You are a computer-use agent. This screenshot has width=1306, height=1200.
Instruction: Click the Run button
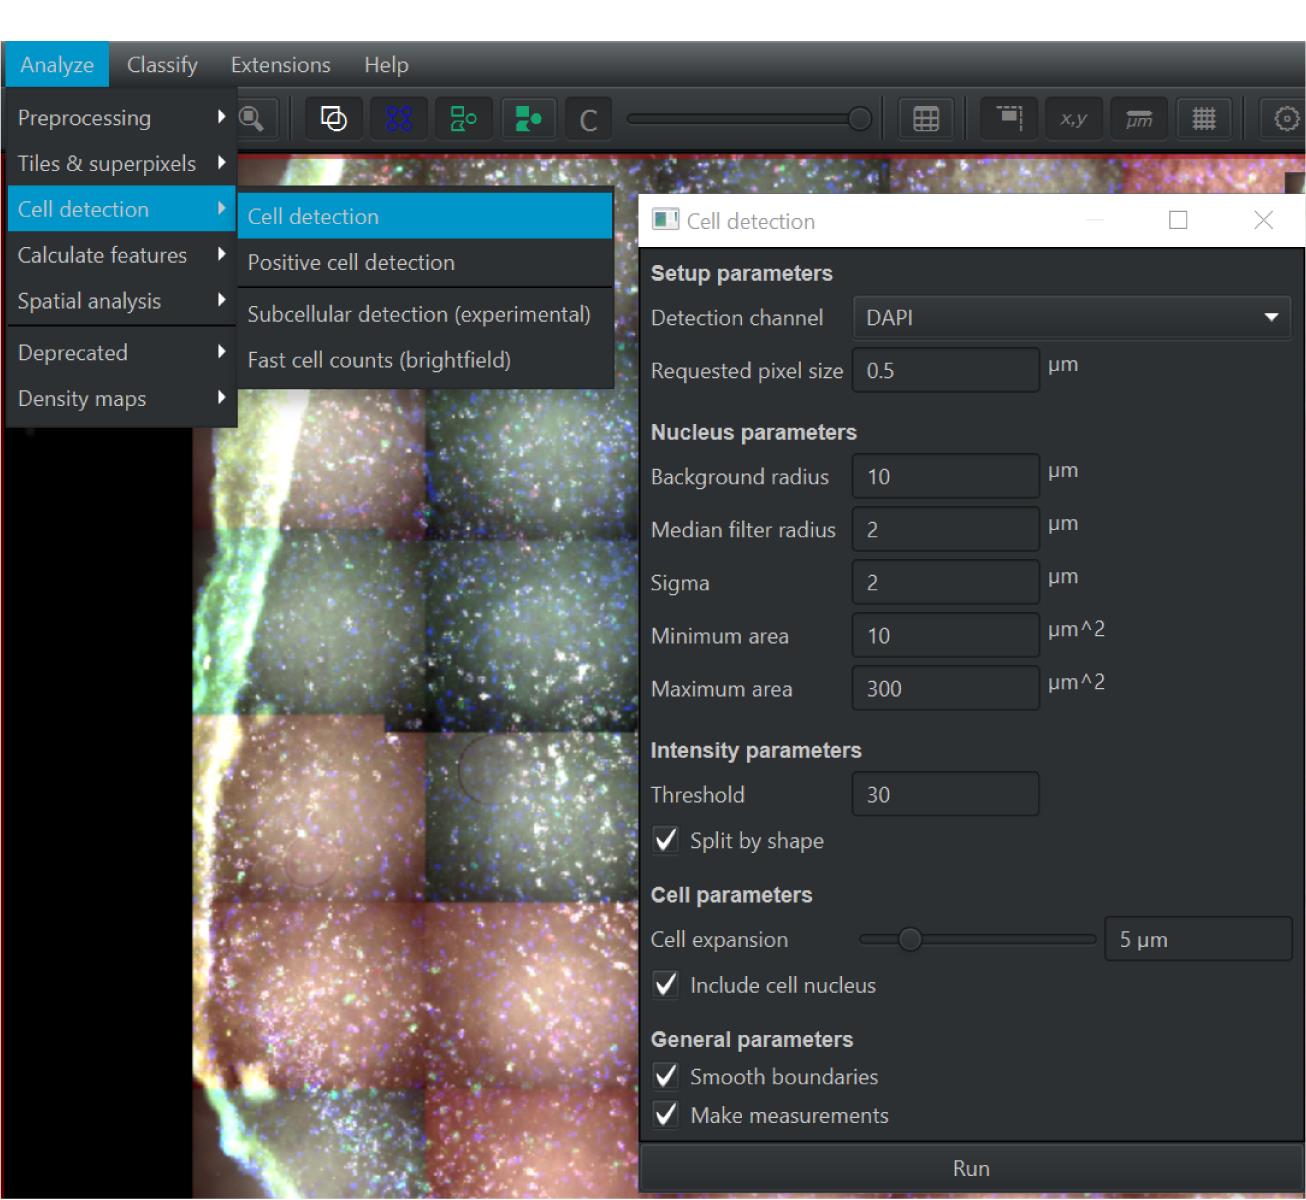pyautogui.click(x=970, y=1168)
